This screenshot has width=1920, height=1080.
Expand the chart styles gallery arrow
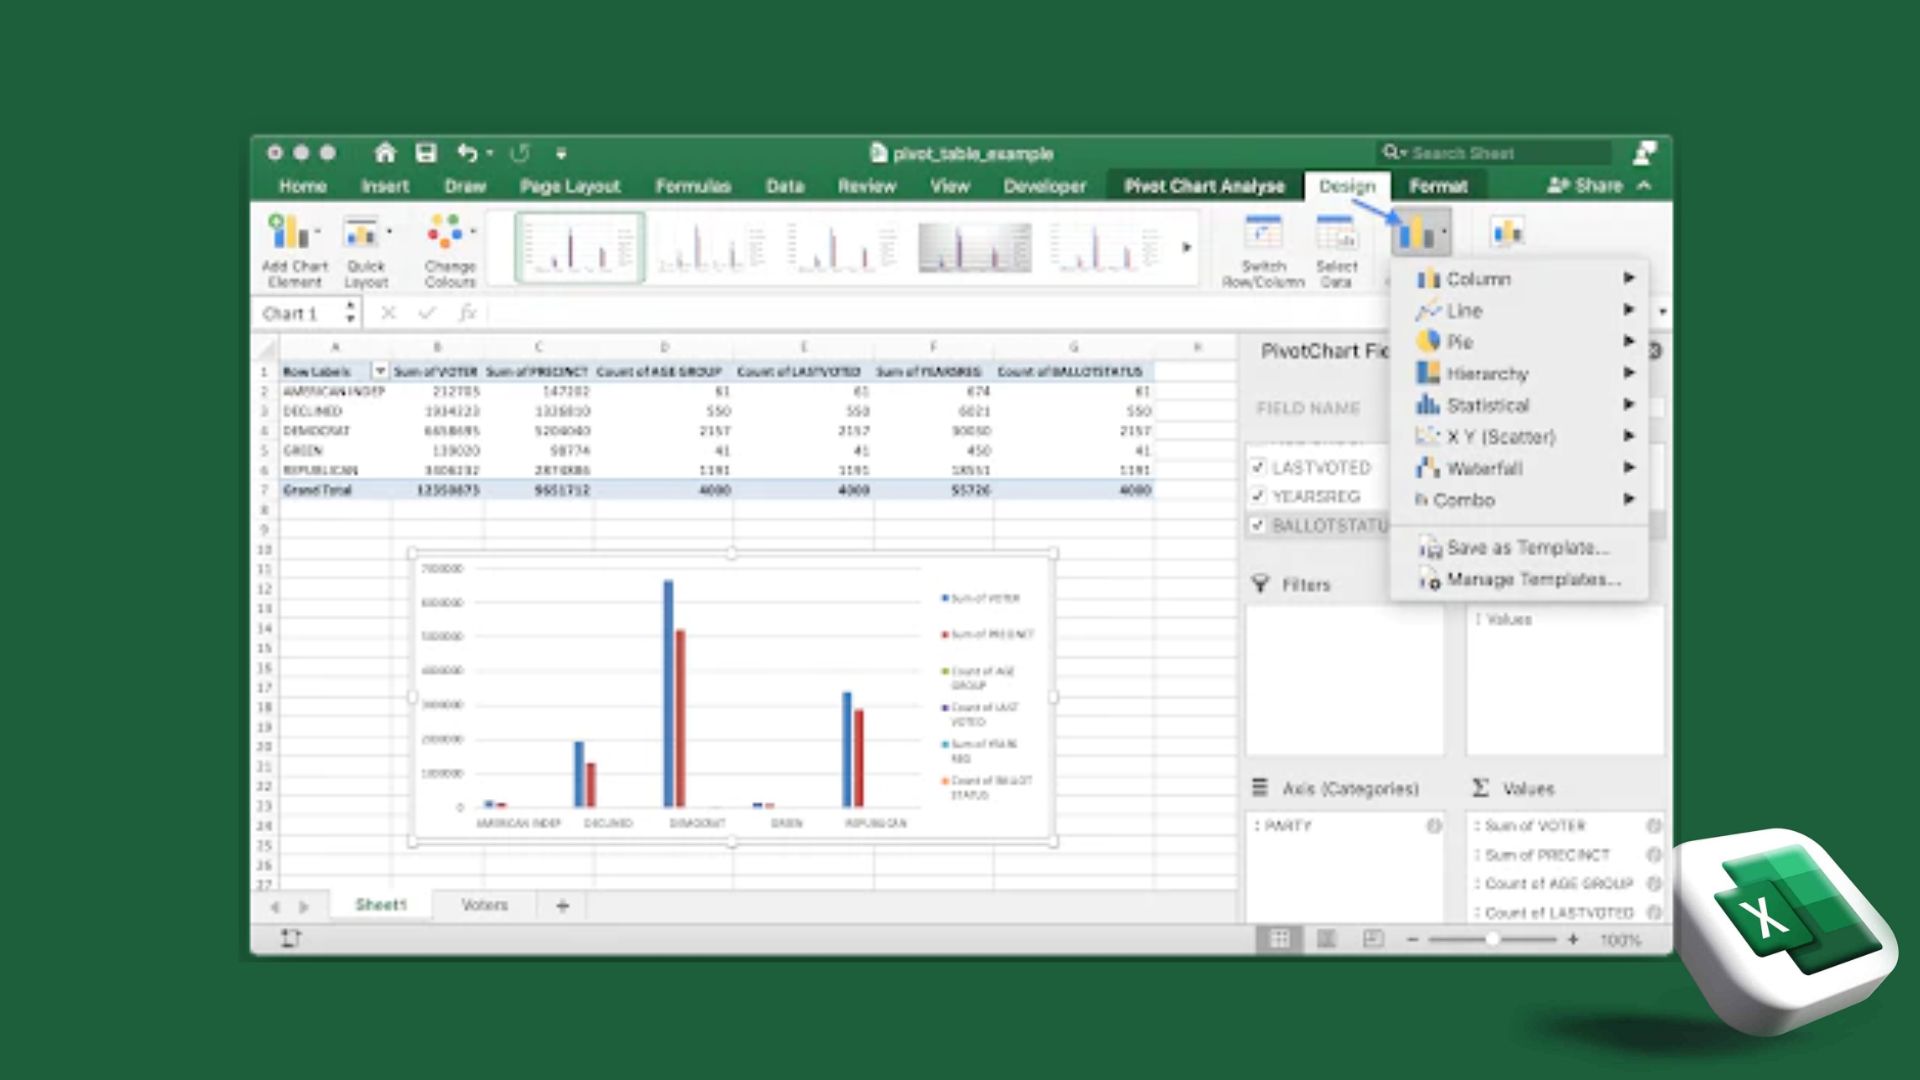click(1187, 247)
